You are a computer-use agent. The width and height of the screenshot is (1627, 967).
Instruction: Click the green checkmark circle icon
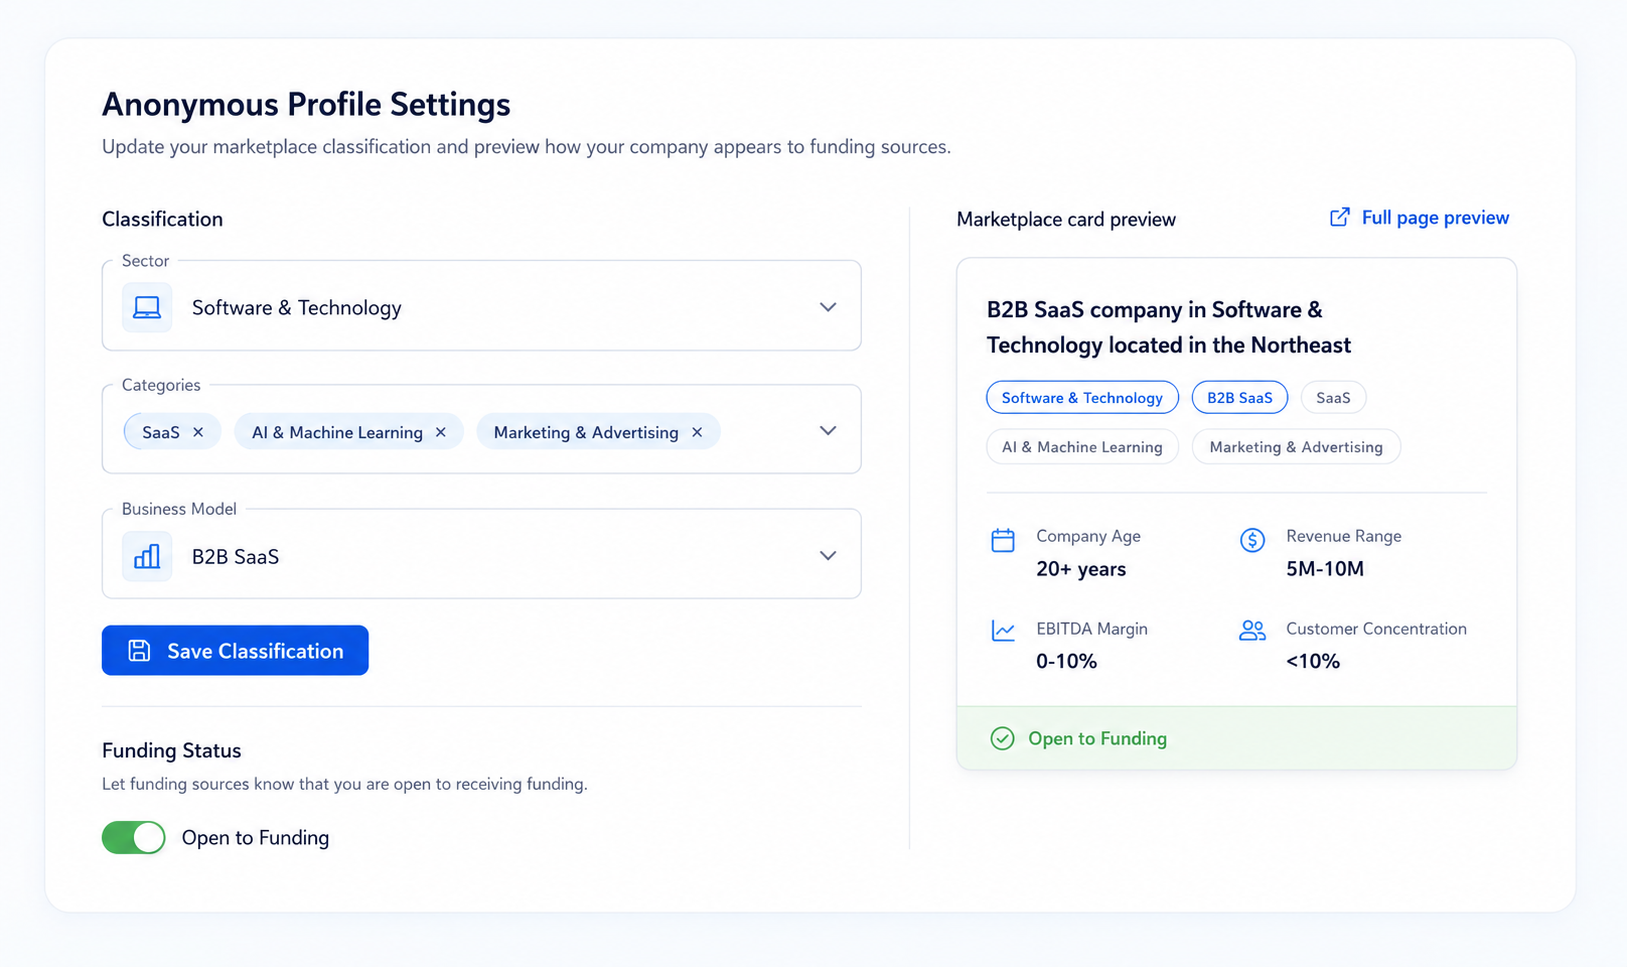(x=1002, y=738)
